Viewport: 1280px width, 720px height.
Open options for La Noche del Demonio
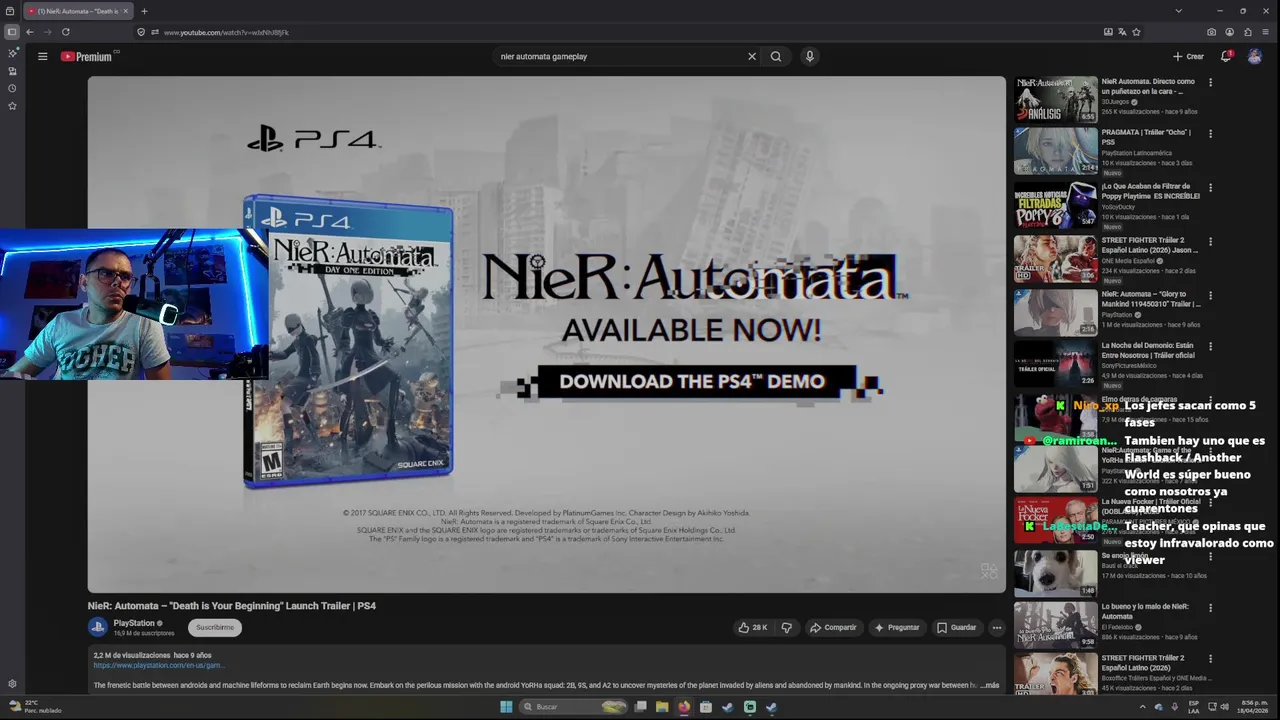tap(1210, 347)
